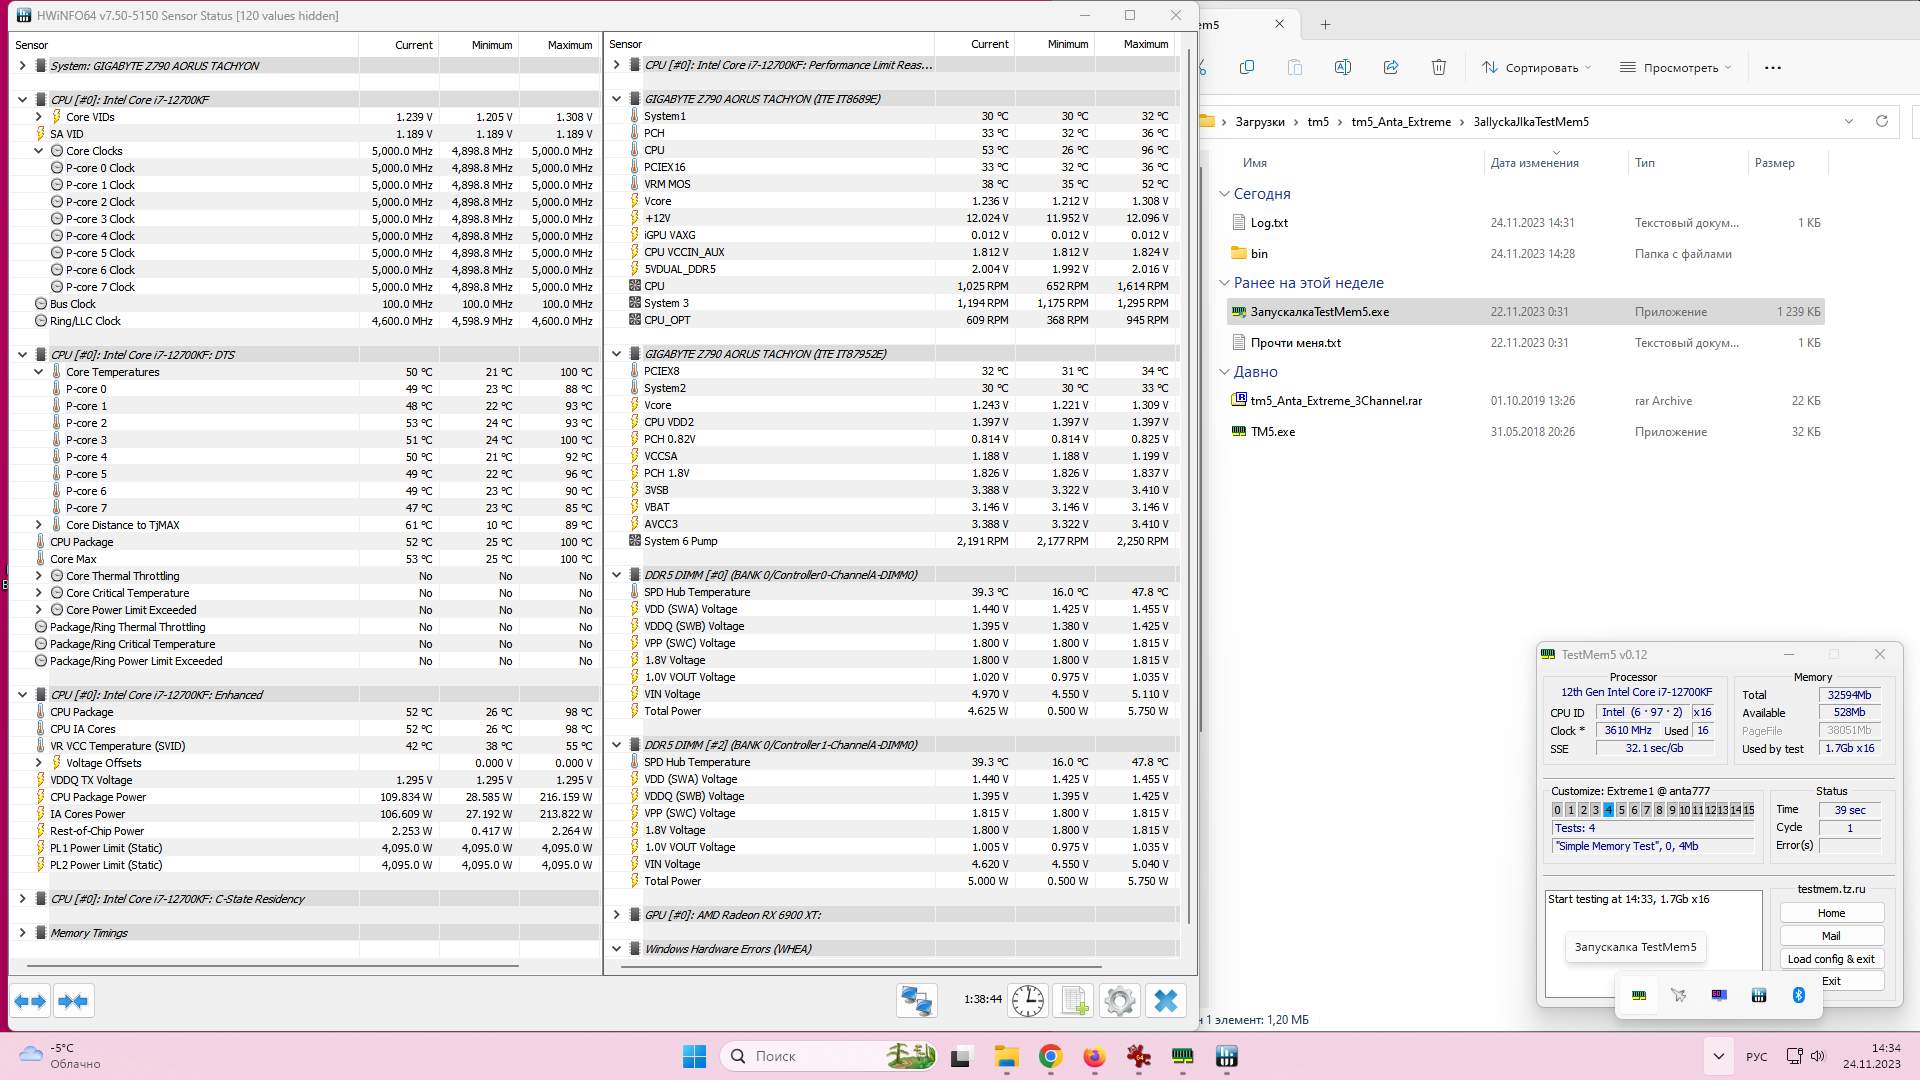The image size is (1920, 1080).
Task: Expand the GPU AMD Radeon RX 6900 XT section
Action: [617, 915]
